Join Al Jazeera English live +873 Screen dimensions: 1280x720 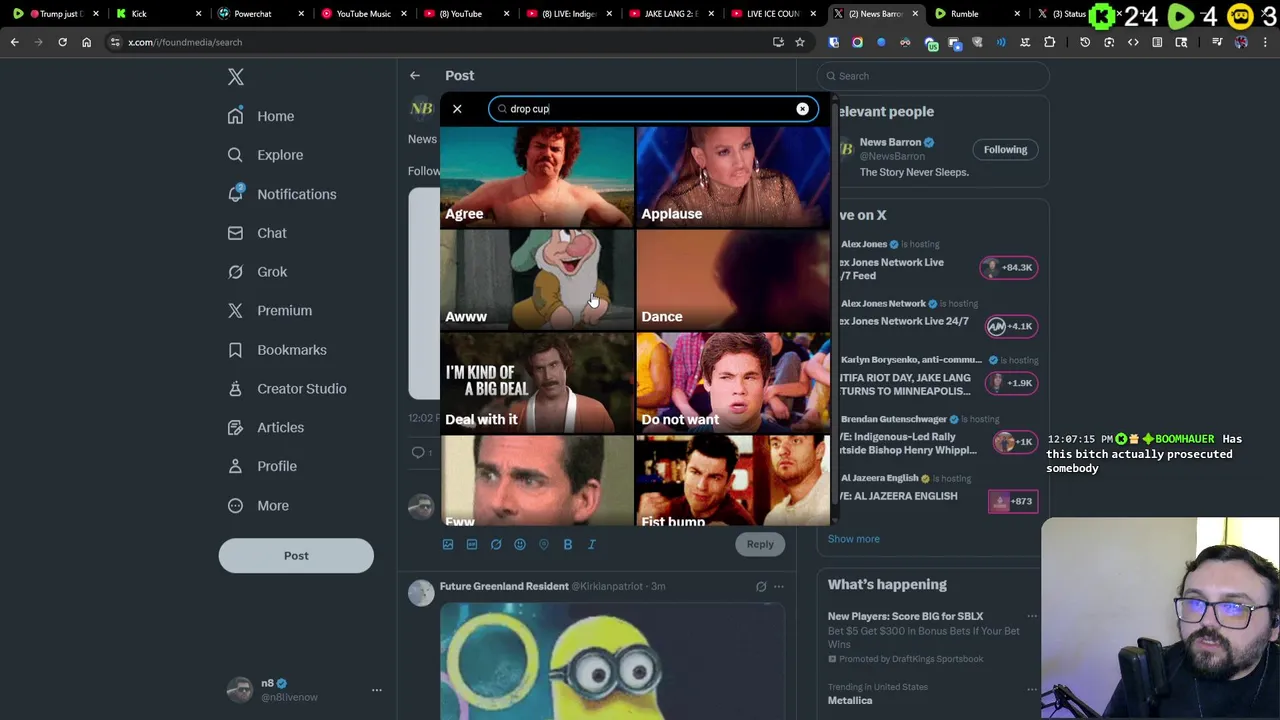(1012, 501)
